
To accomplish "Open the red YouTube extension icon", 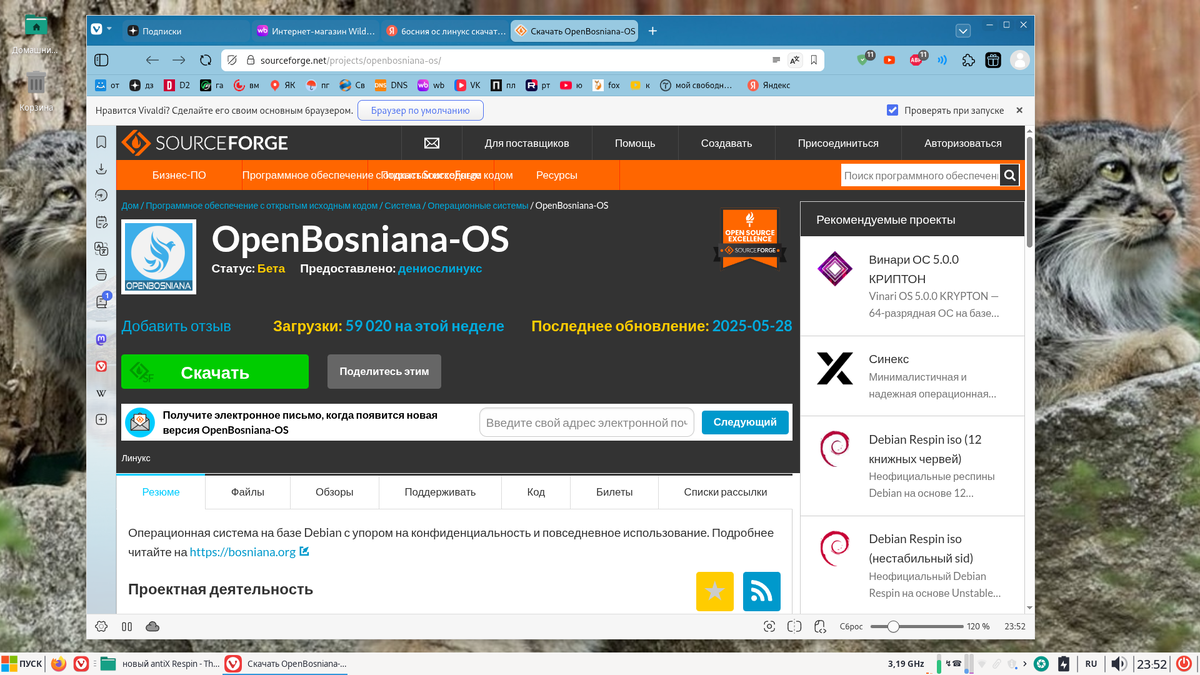I will [890, 60].
